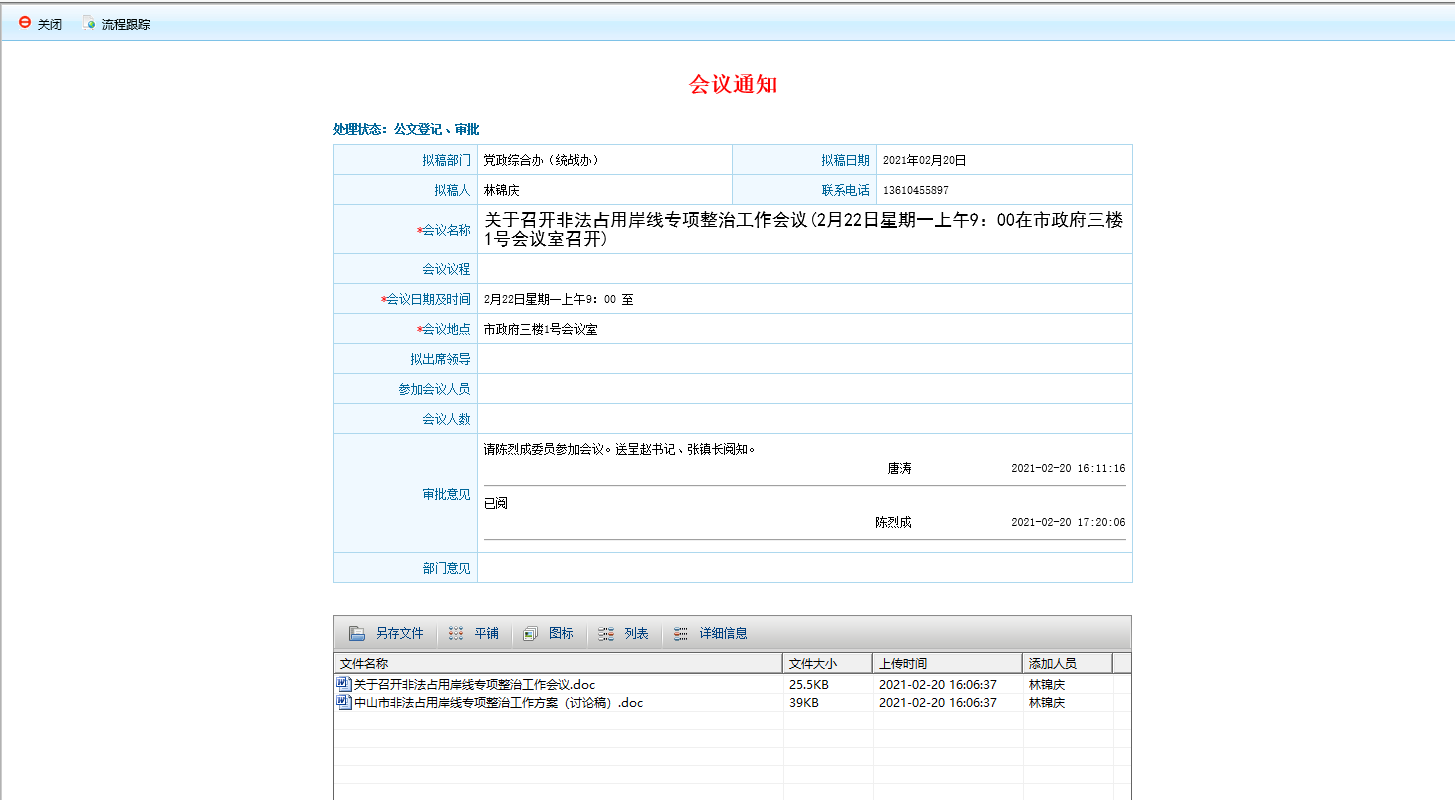The width and height of the screenshot is (1455, 800).
Task: Click doc icon of 关于召开非法占用岸线专项整治工作会议.doc
Action: click(x=344, y=684)
